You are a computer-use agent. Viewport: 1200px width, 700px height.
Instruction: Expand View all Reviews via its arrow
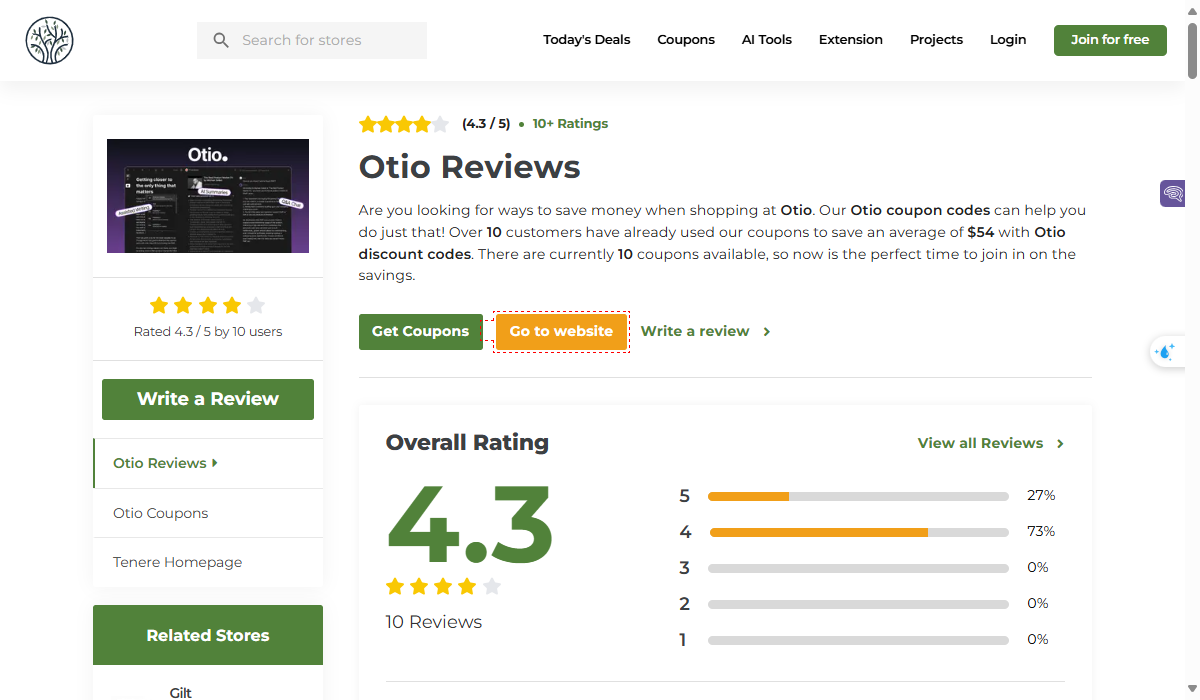click(x=1060, y=444)
